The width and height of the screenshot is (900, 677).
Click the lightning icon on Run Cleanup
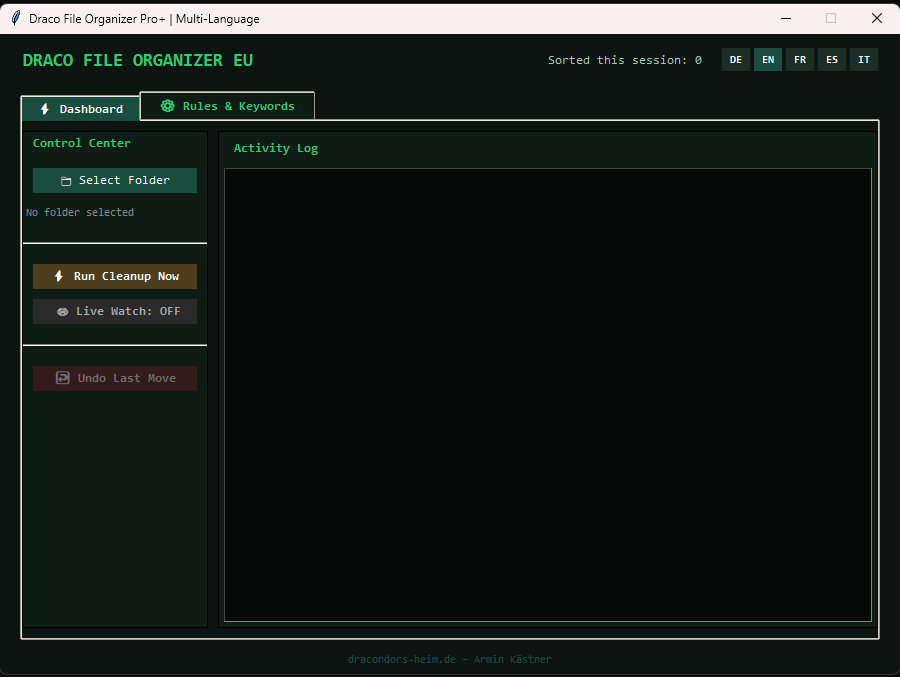pyautogui.click(x=59, y=276)
